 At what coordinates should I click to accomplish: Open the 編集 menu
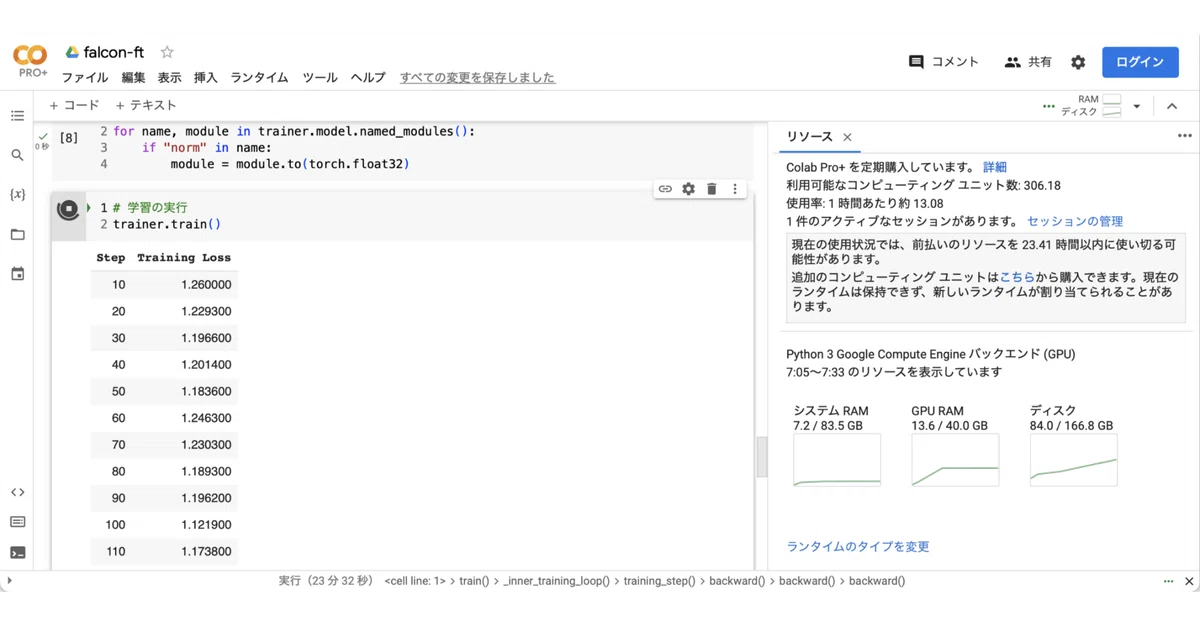tap(133, 78)
